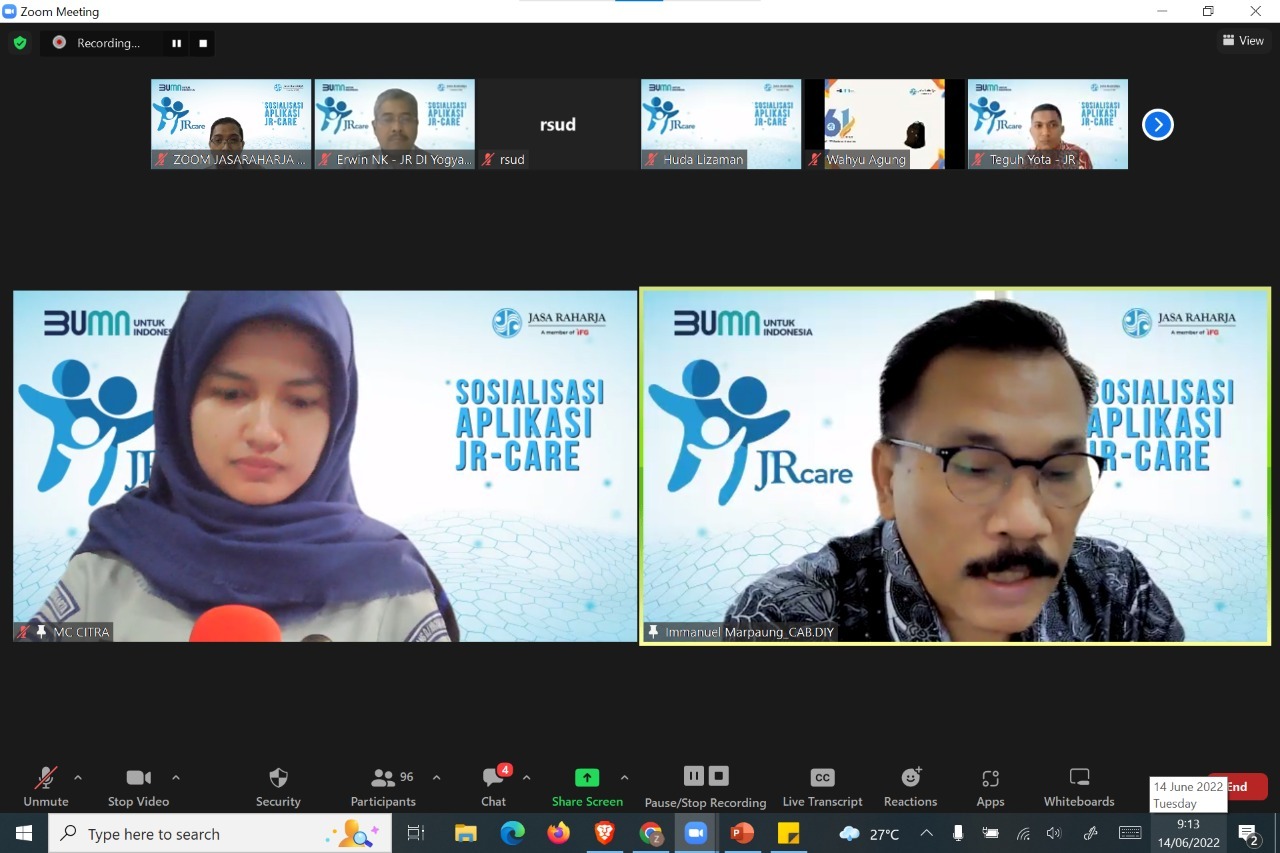1280x853 pixels.
Task: Open the View layout menu
Action: point(1243,41)
